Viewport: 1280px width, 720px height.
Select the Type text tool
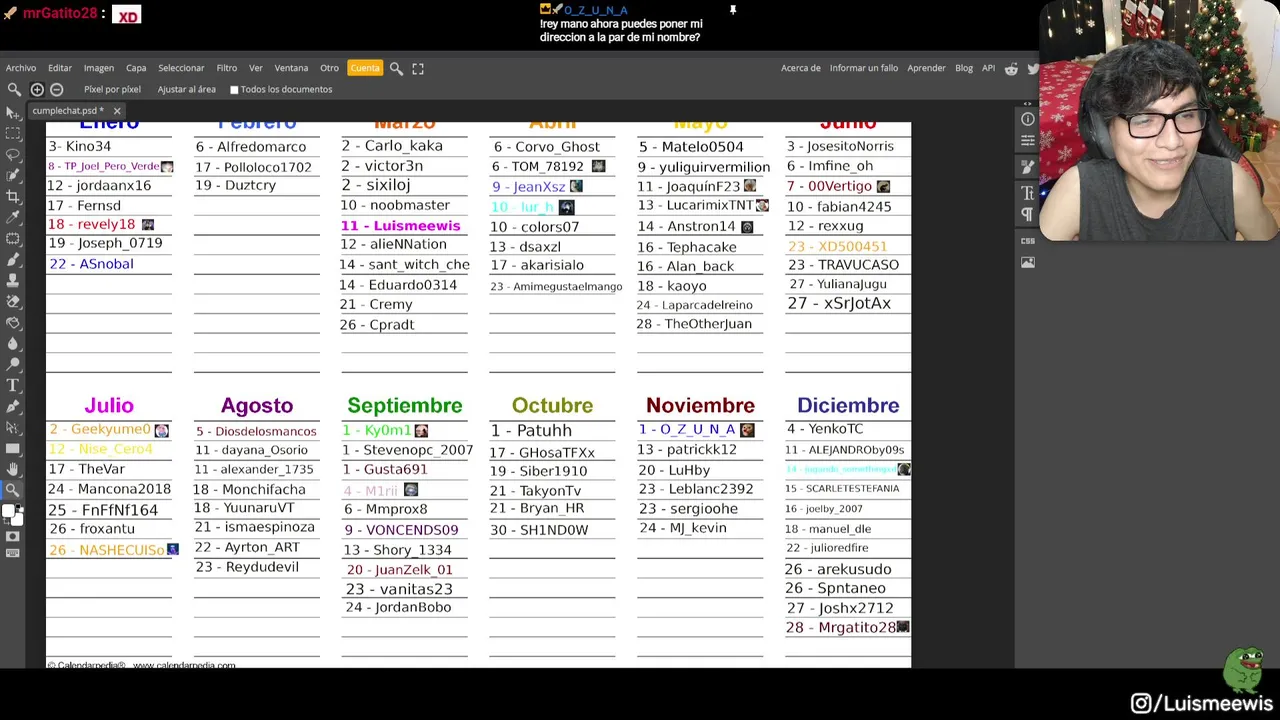[13, 386]
